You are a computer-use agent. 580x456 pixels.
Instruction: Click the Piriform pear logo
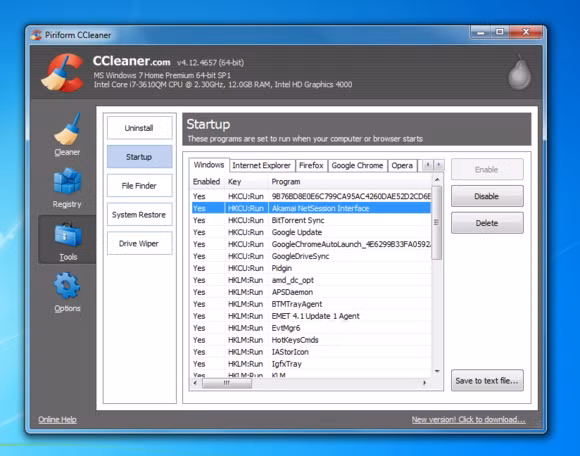click(519, 72)
